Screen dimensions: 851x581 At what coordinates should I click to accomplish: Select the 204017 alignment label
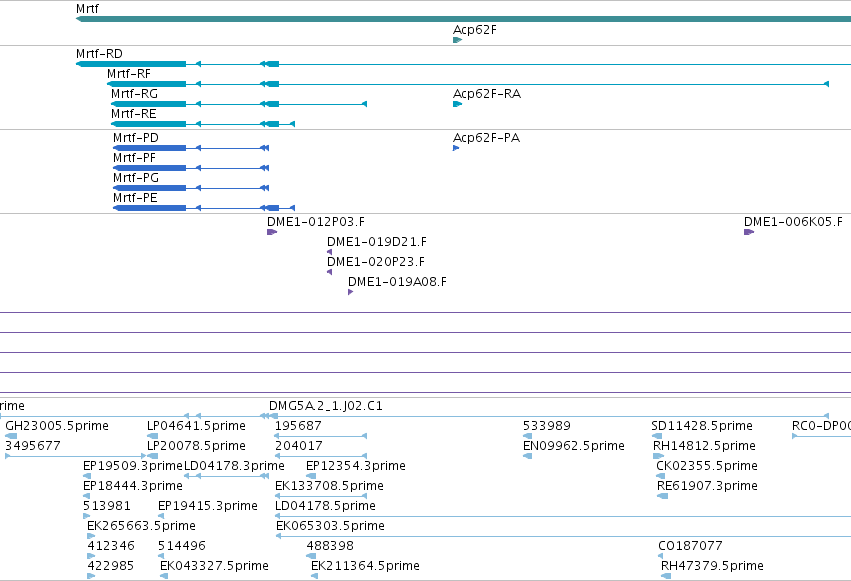[299, 446]
